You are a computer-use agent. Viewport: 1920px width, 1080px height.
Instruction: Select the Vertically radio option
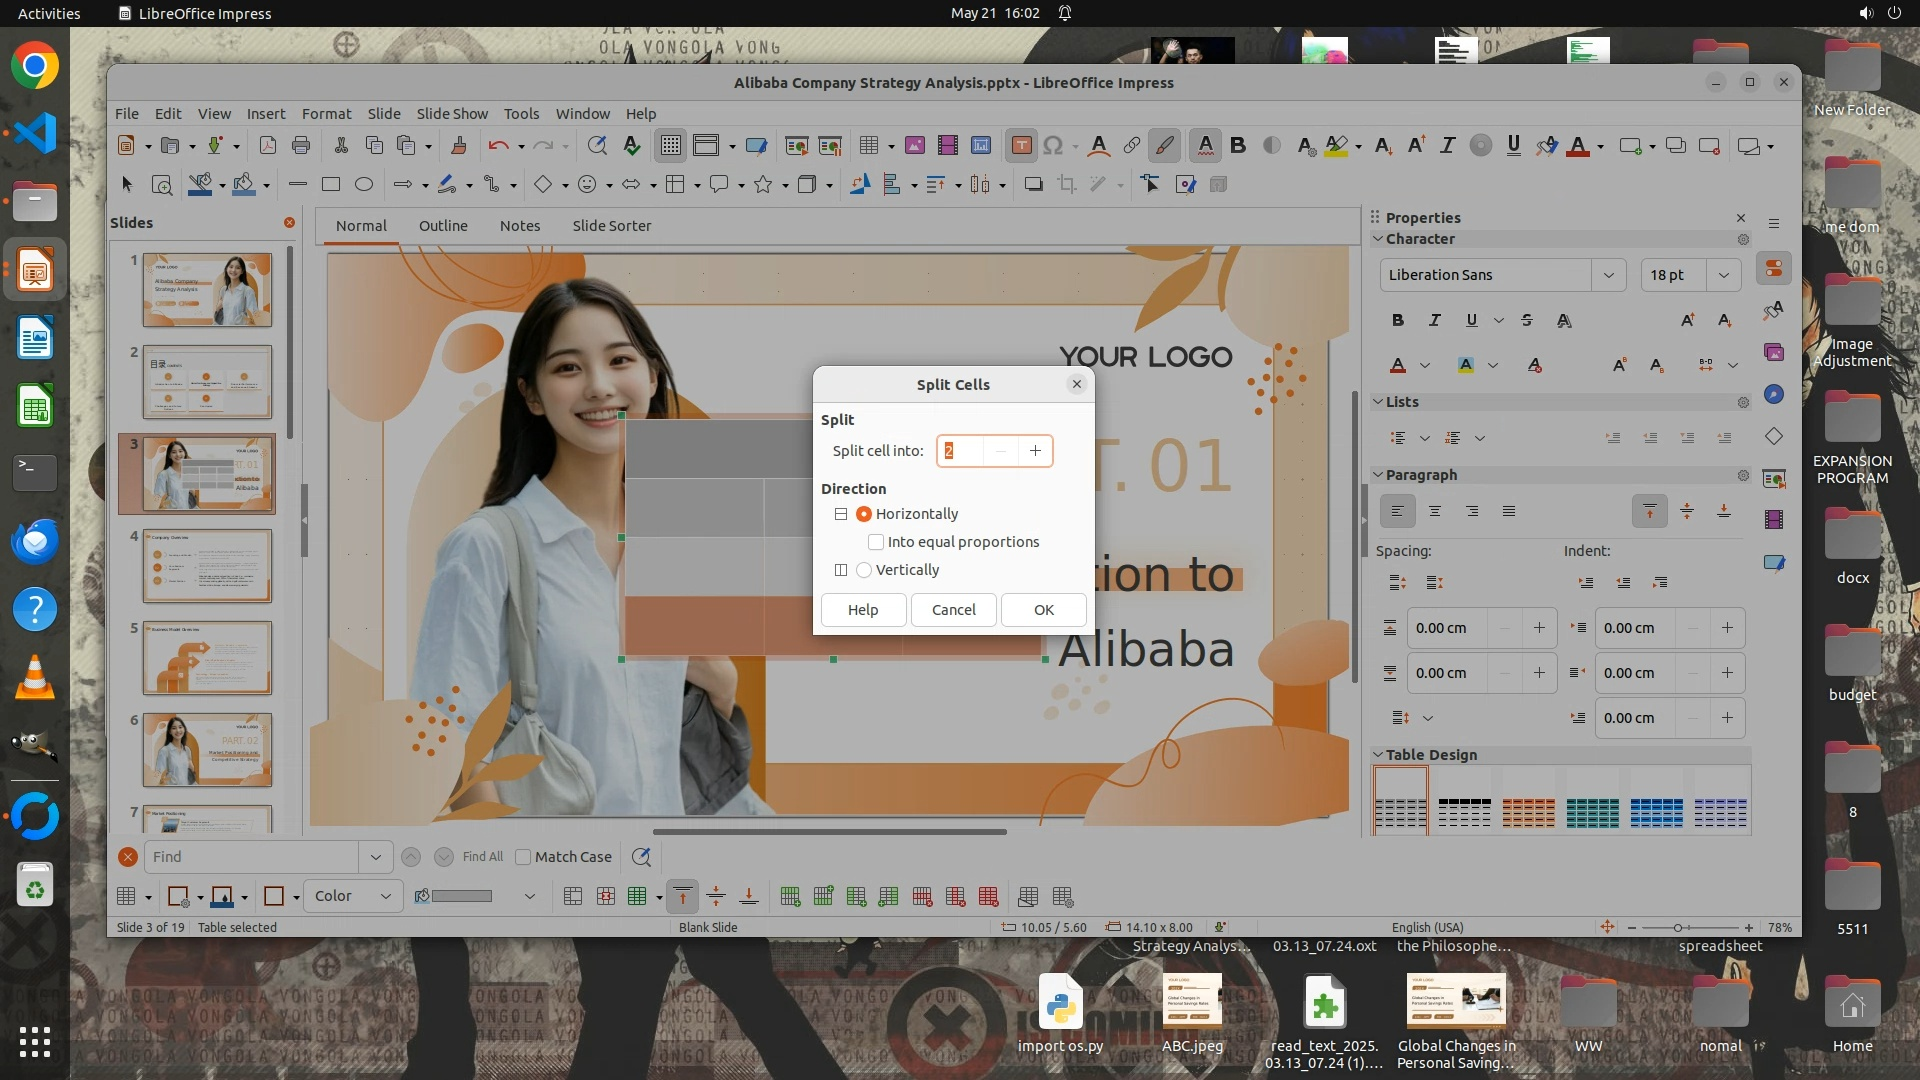864,570
